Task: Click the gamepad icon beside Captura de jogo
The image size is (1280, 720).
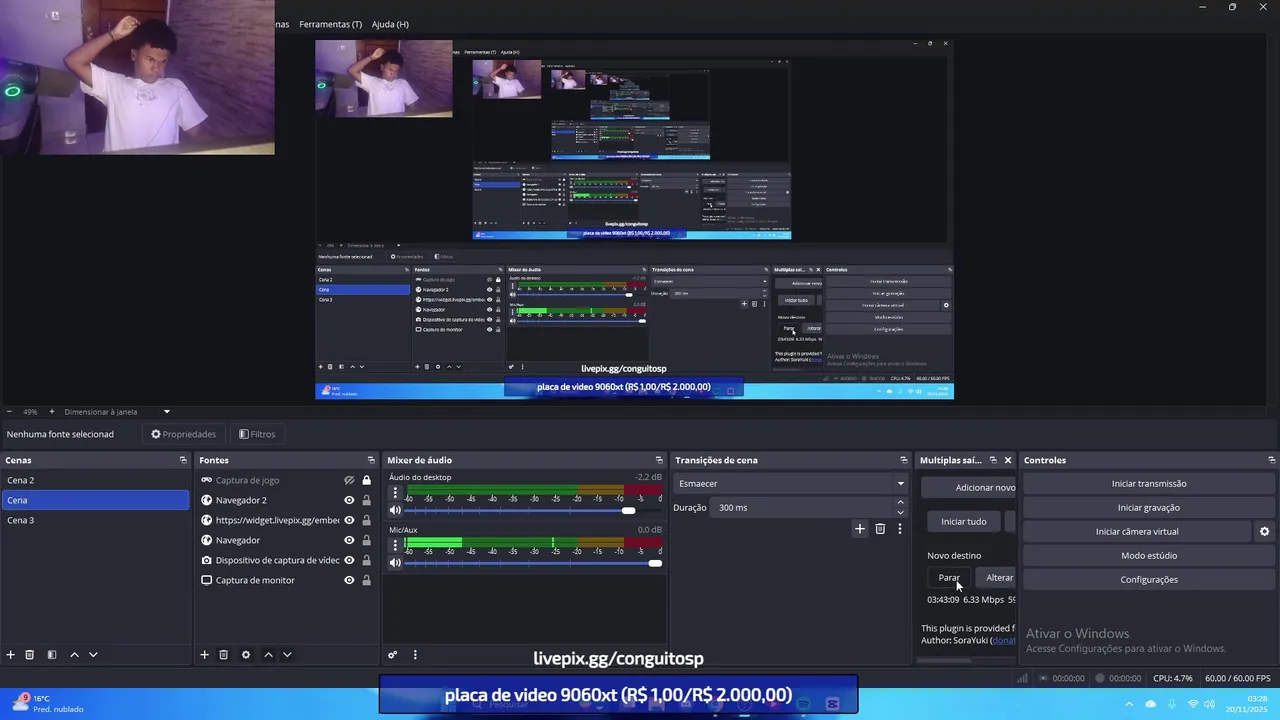Action: click(x=207, y=480)
